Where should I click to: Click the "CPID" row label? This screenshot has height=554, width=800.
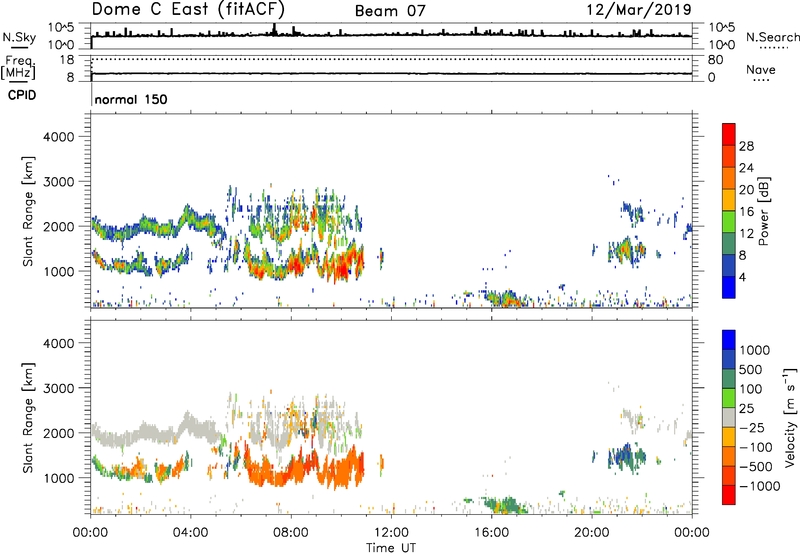click(x=21, y=95)
